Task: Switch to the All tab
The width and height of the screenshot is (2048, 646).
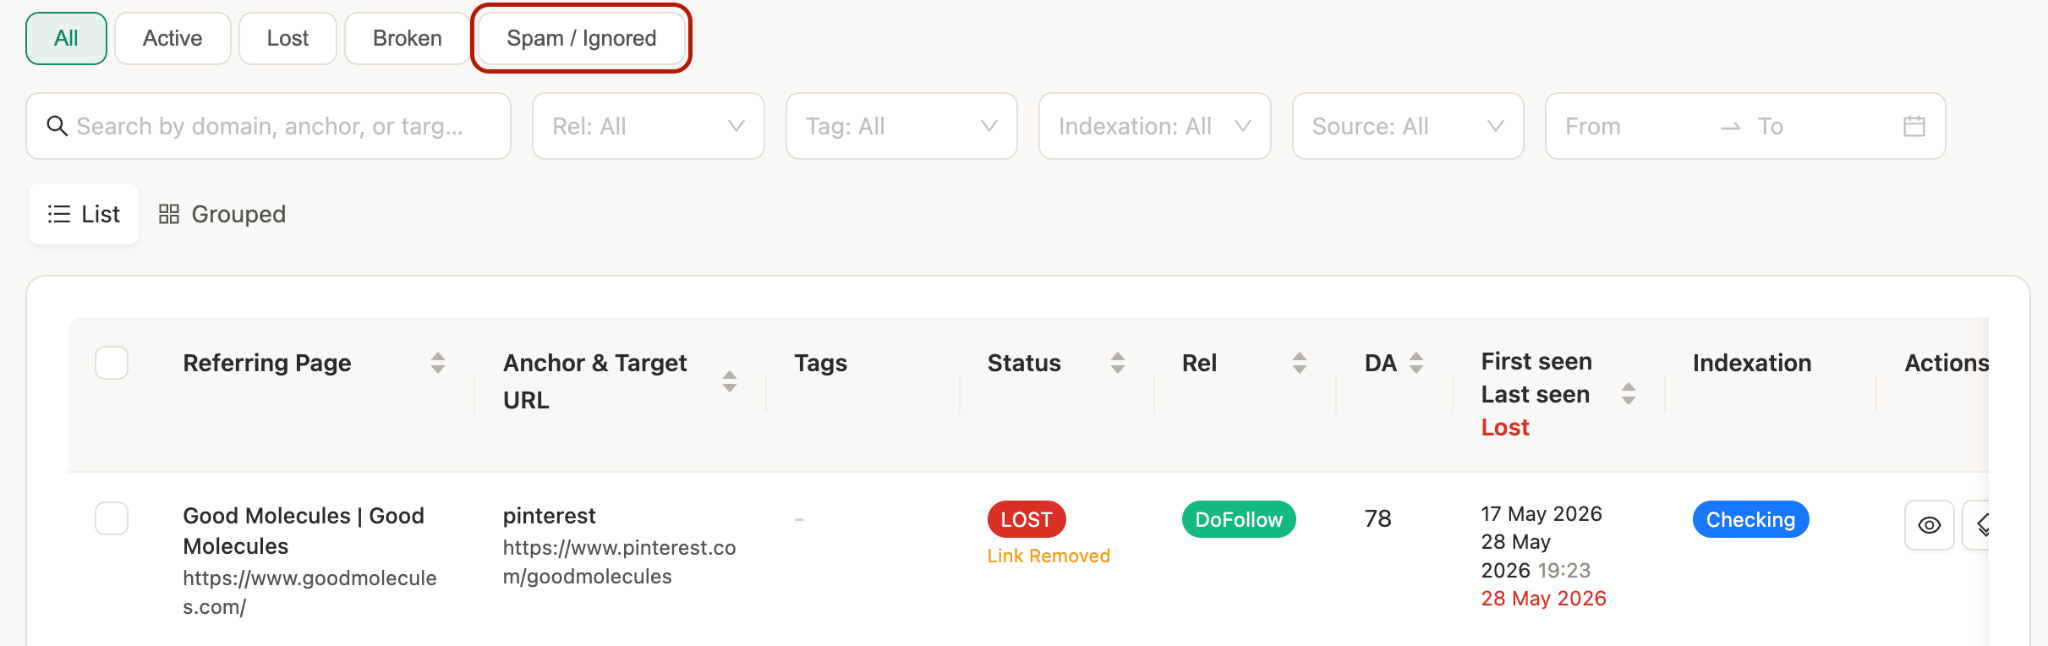Action: (66, 38)
